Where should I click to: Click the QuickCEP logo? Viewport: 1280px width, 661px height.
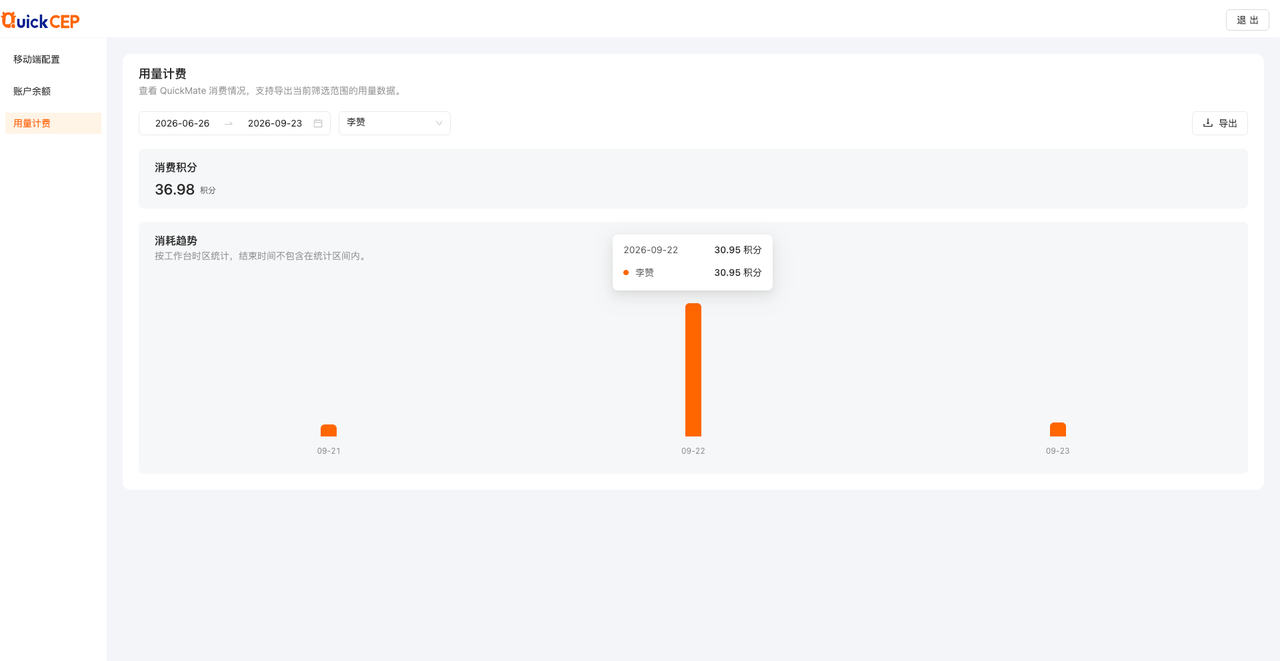41,20
